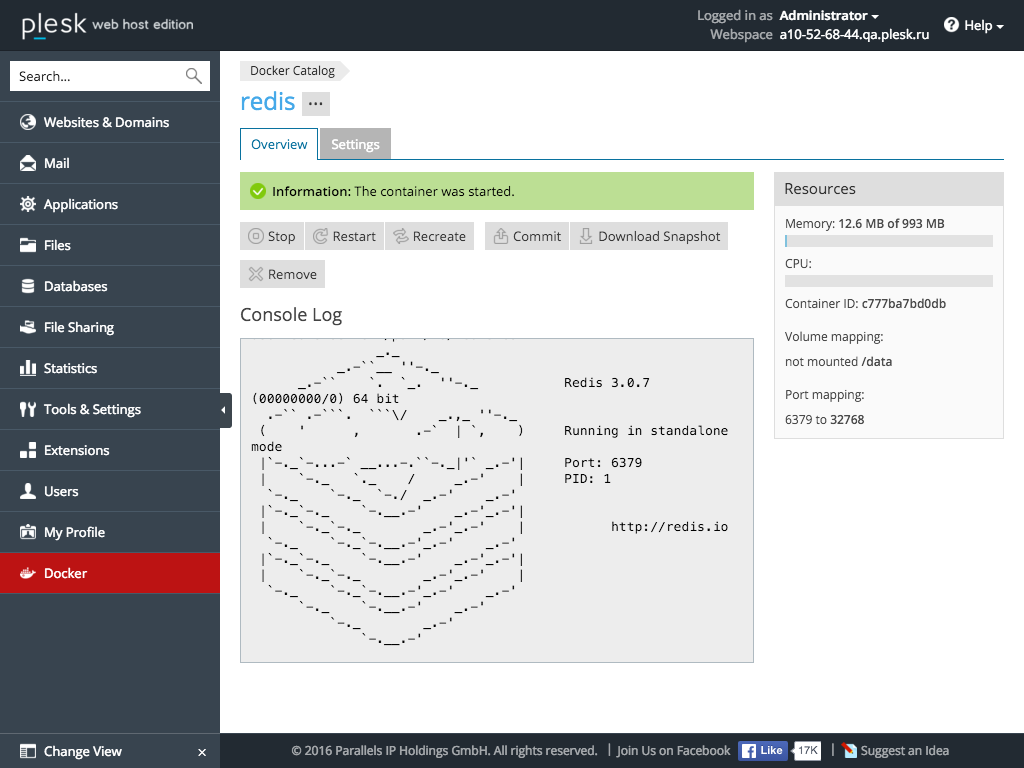Stop the redis container
This screenshot has height=768, width=1024.
[271, 236]
